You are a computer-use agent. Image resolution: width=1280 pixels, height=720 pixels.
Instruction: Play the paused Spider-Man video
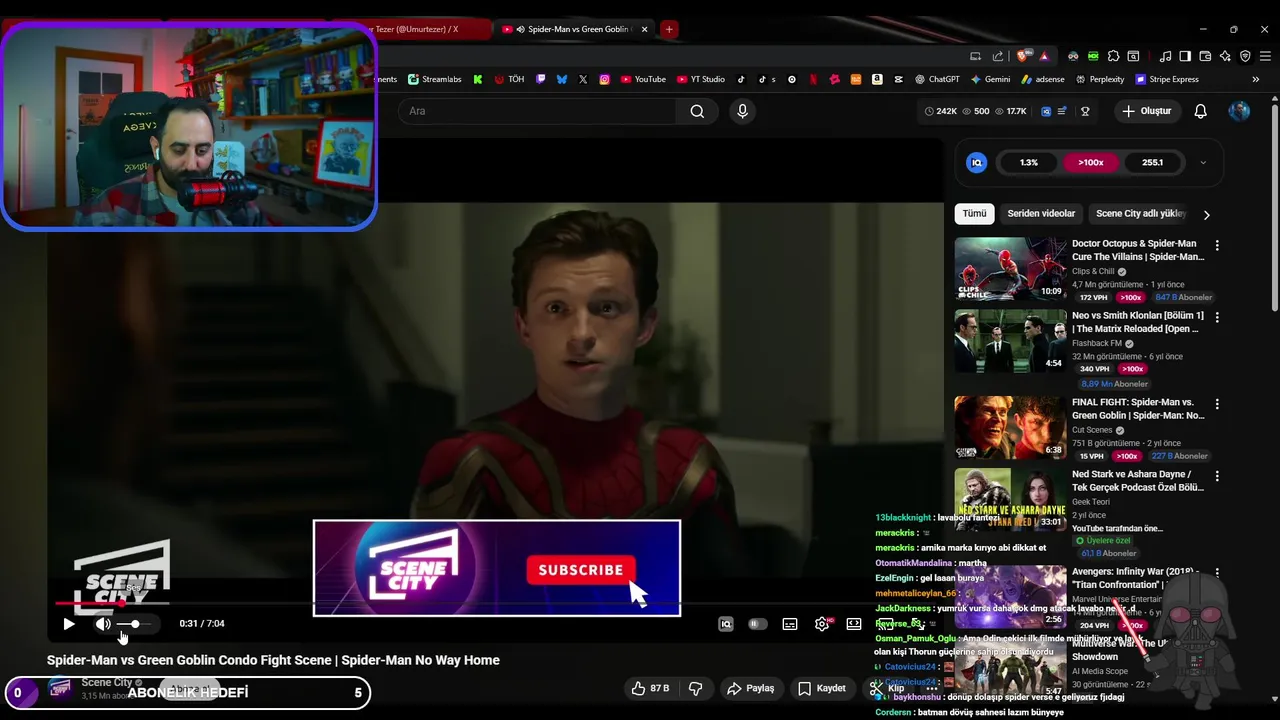tap(68, 624)
